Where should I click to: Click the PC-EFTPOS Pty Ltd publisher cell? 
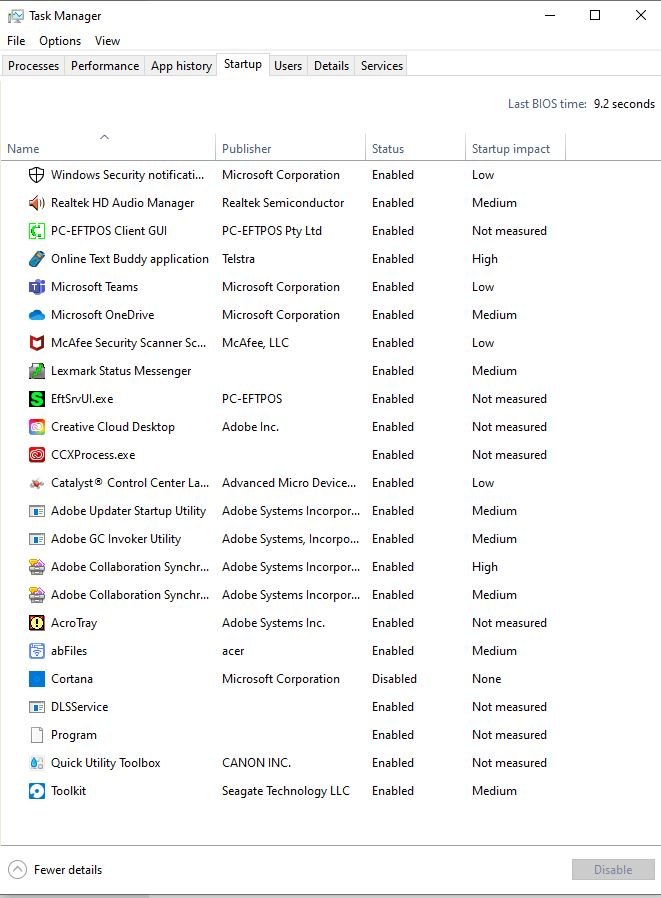click(x=272, y=231)
